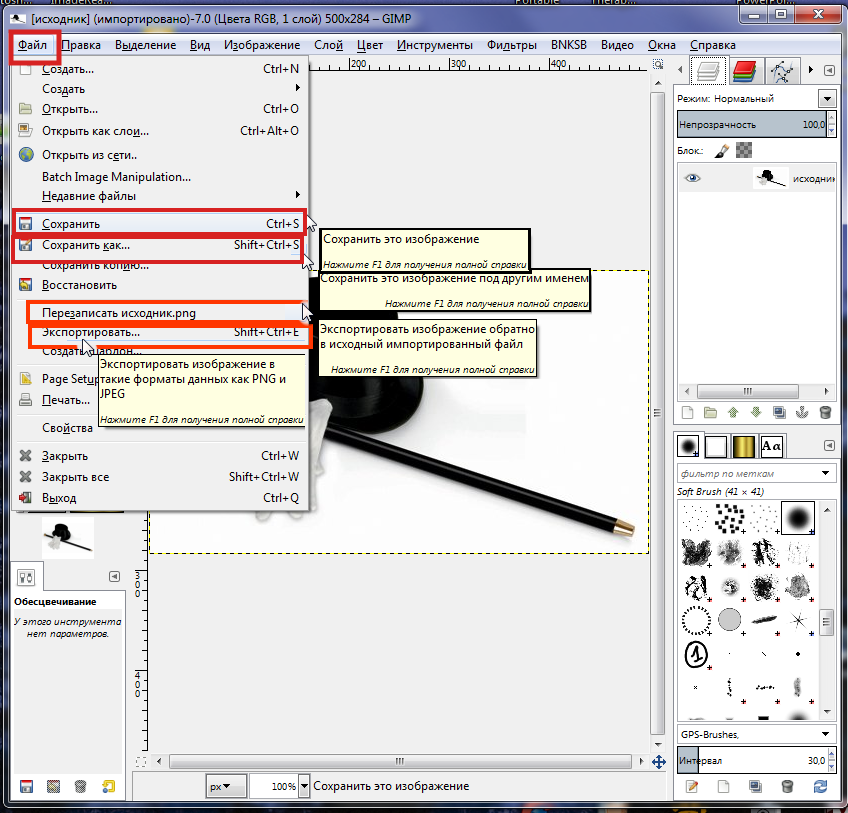Click the duplicate layer icon
The height and width of the screenshot is (813, 848).
(x=780, y=412)
